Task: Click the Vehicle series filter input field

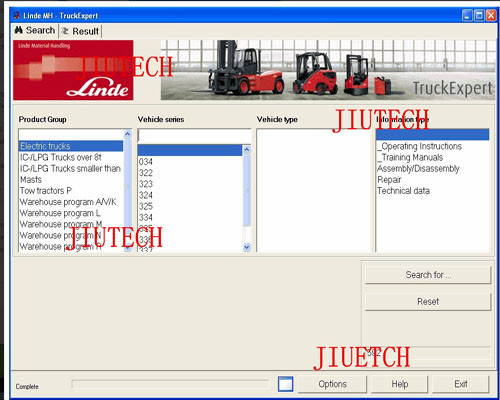Action: [194, 136]
